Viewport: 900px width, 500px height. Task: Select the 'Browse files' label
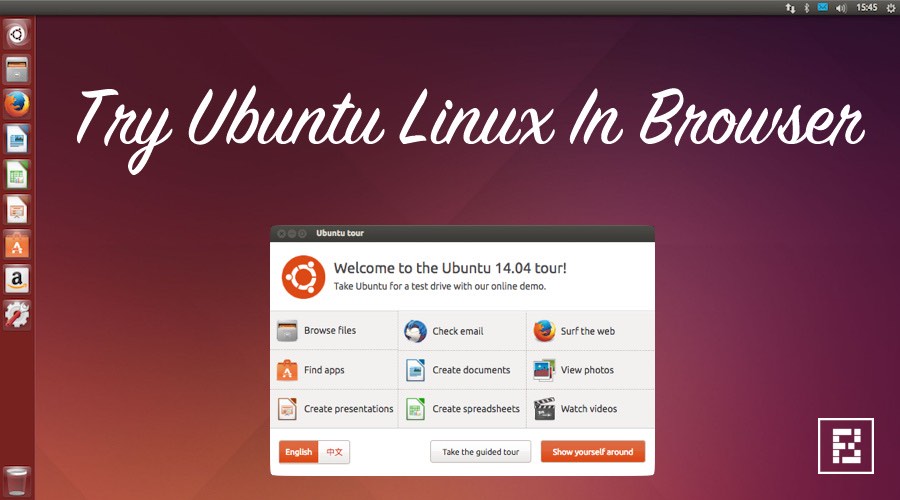click(x=330, y=331)
